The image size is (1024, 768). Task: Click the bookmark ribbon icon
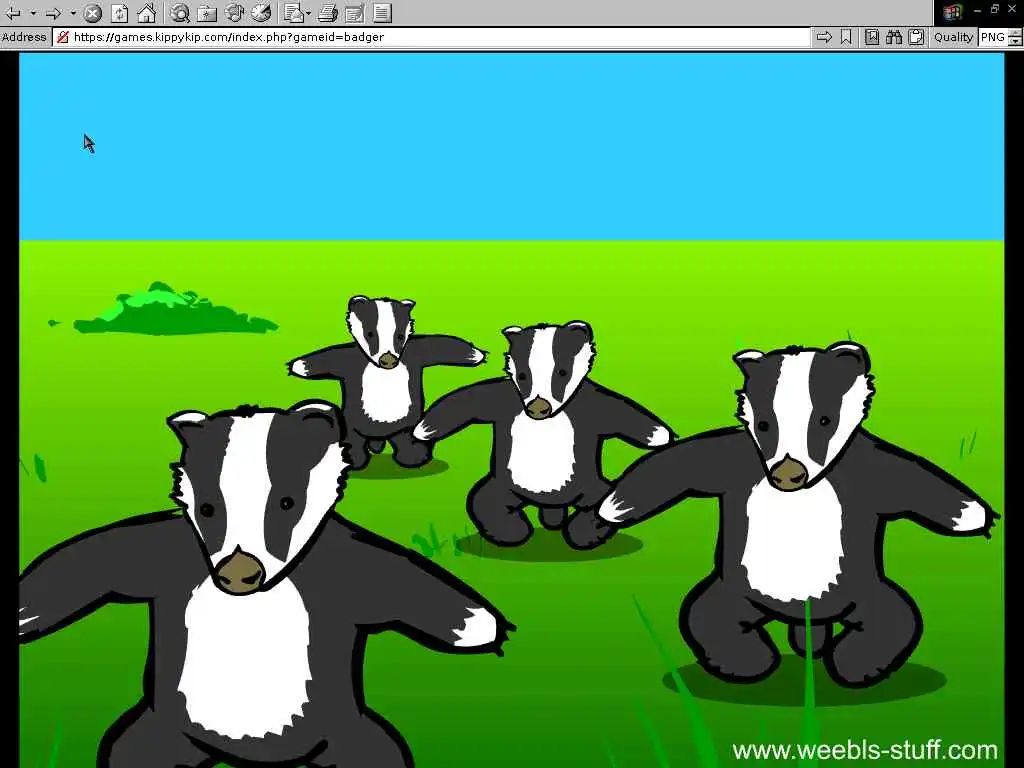point(846,37)
